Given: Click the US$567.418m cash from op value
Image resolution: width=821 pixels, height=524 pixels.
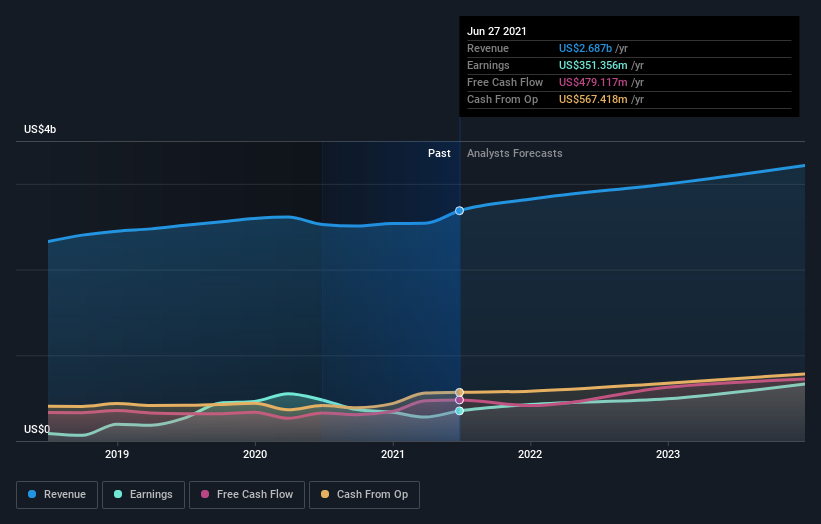Looking at the screenshot, I should point(593,99).
